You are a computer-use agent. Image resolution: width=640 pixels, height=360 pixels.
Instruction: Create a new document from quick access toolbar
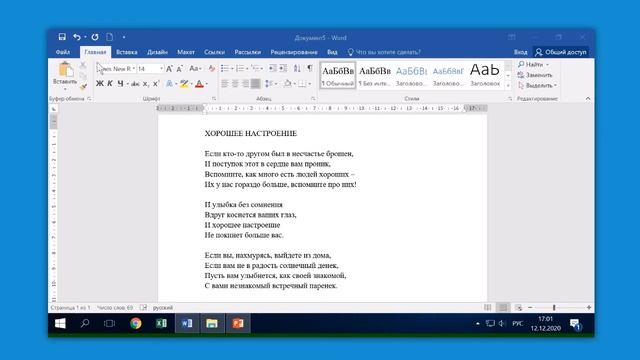(x=109, y=37)
